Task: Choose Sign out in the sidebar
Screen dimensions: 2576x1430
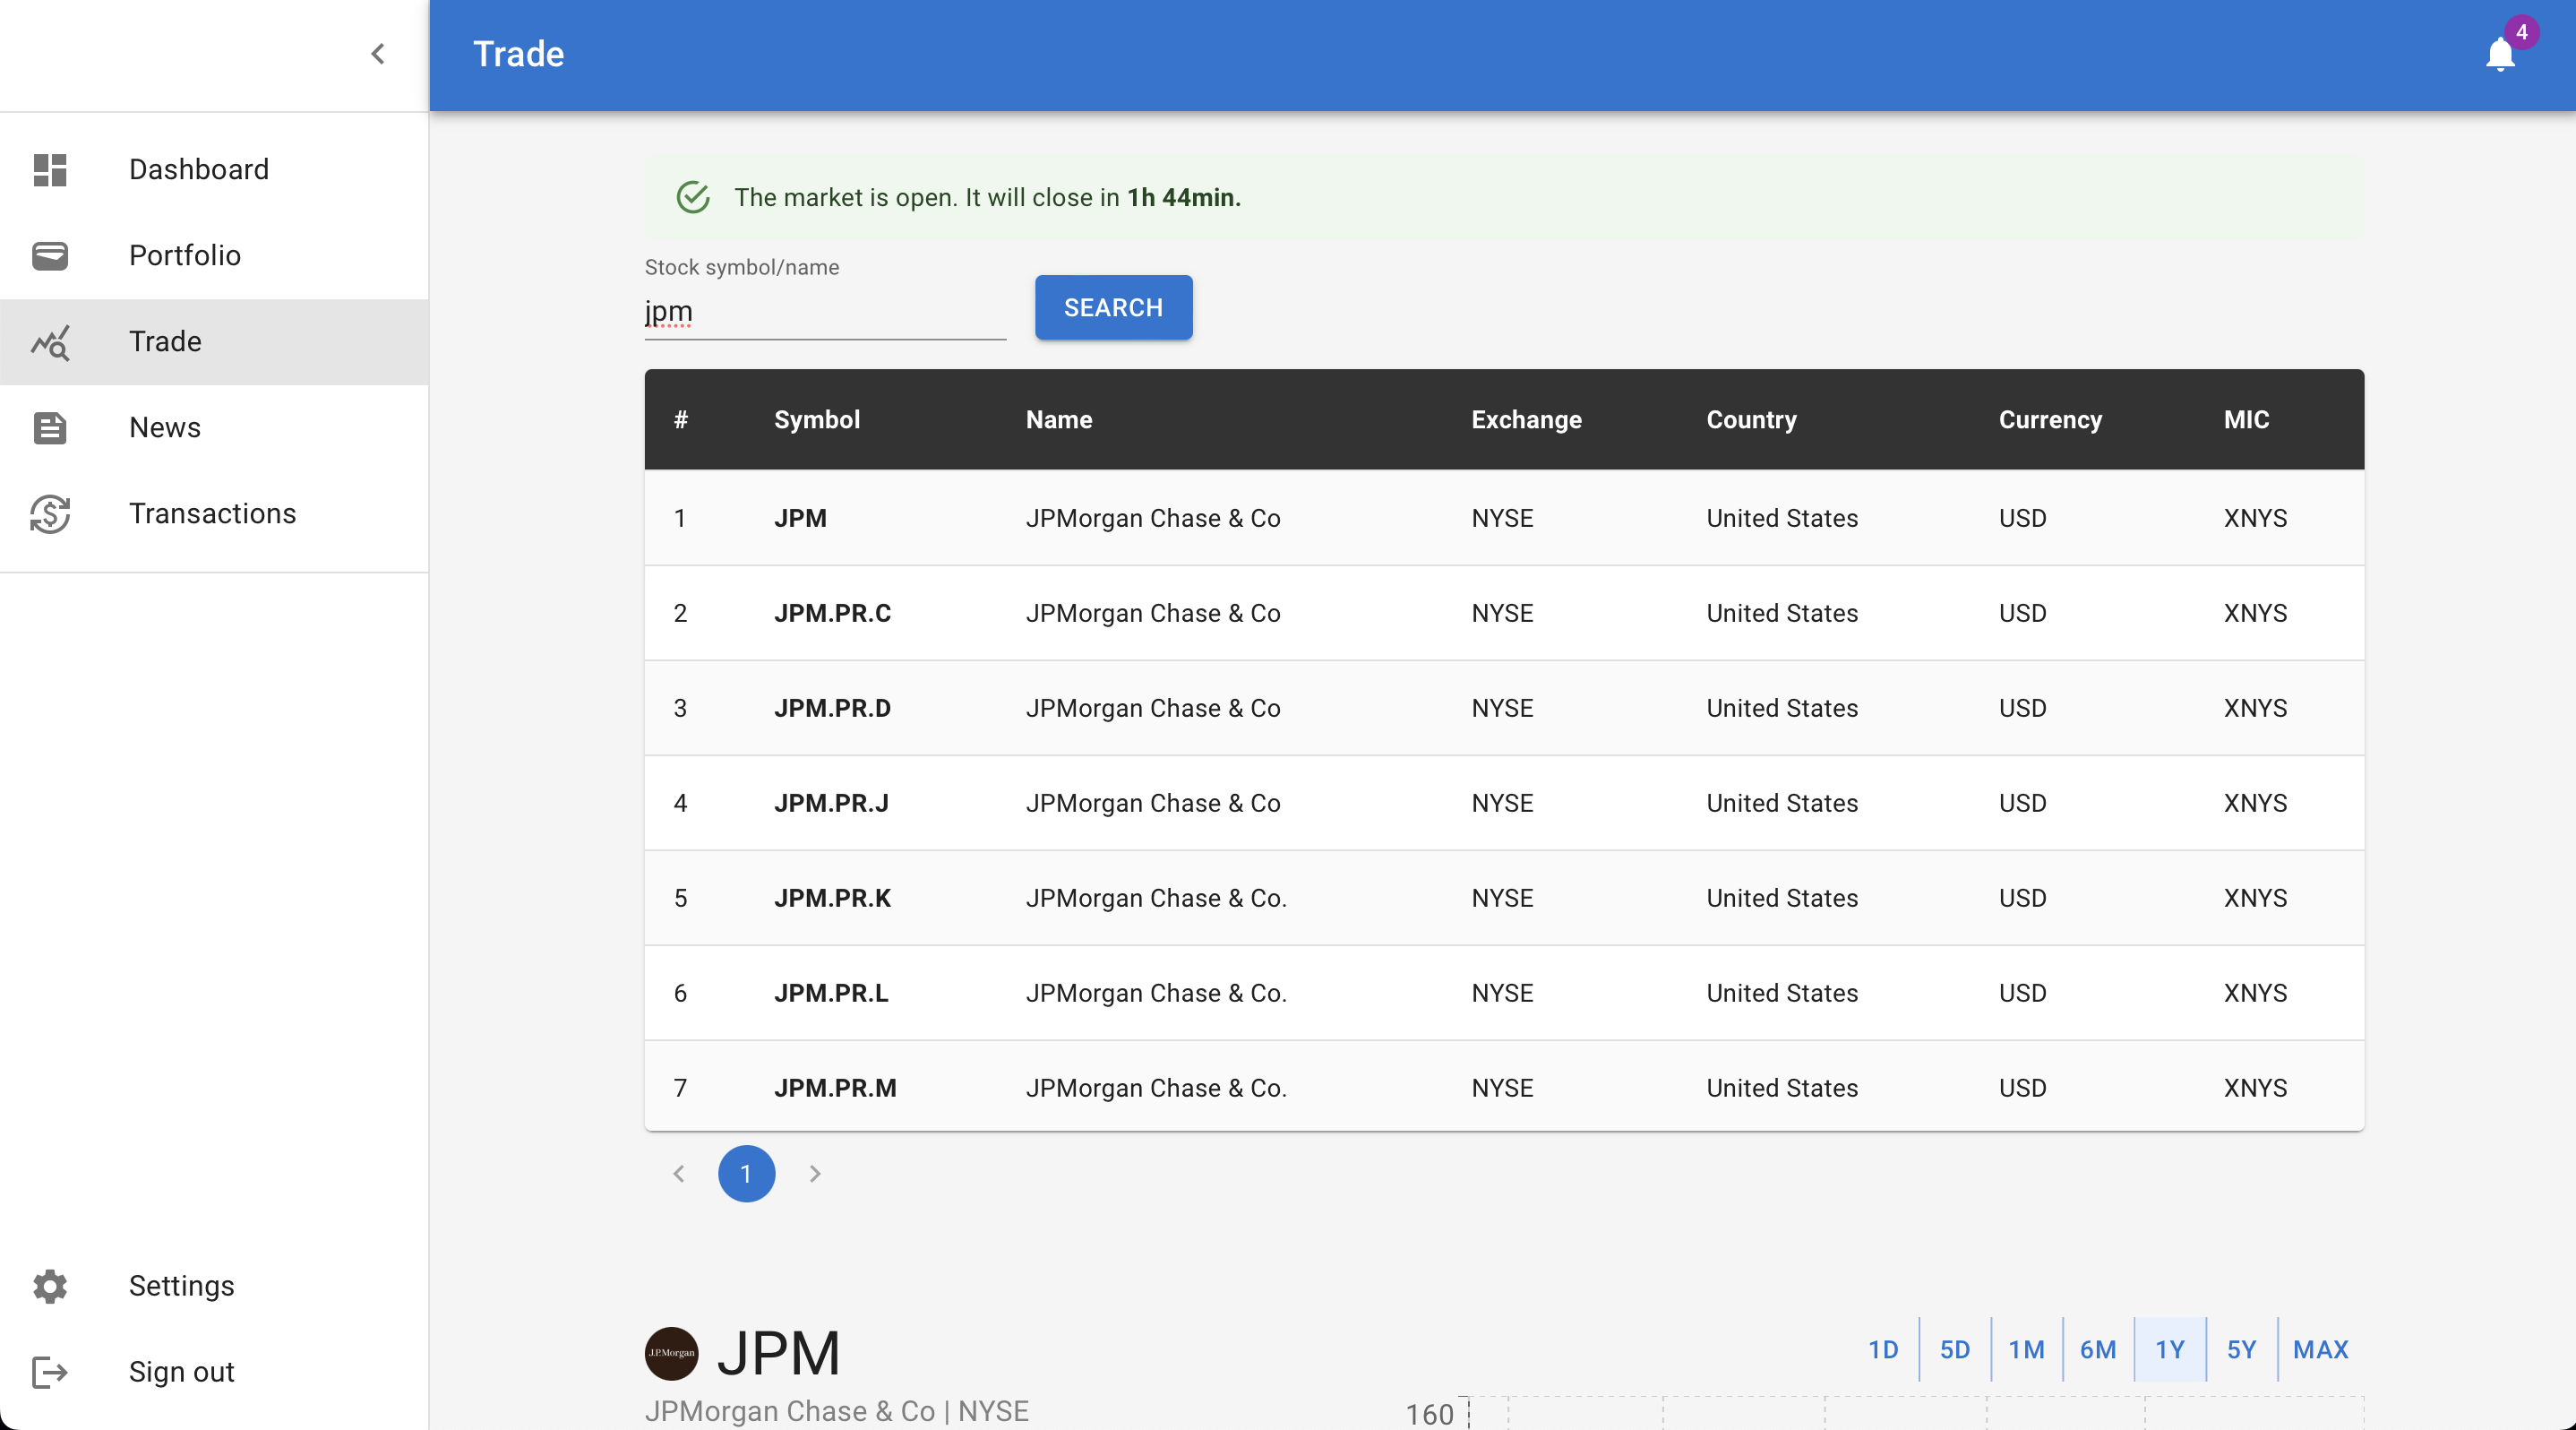Action: (214, 1371)
